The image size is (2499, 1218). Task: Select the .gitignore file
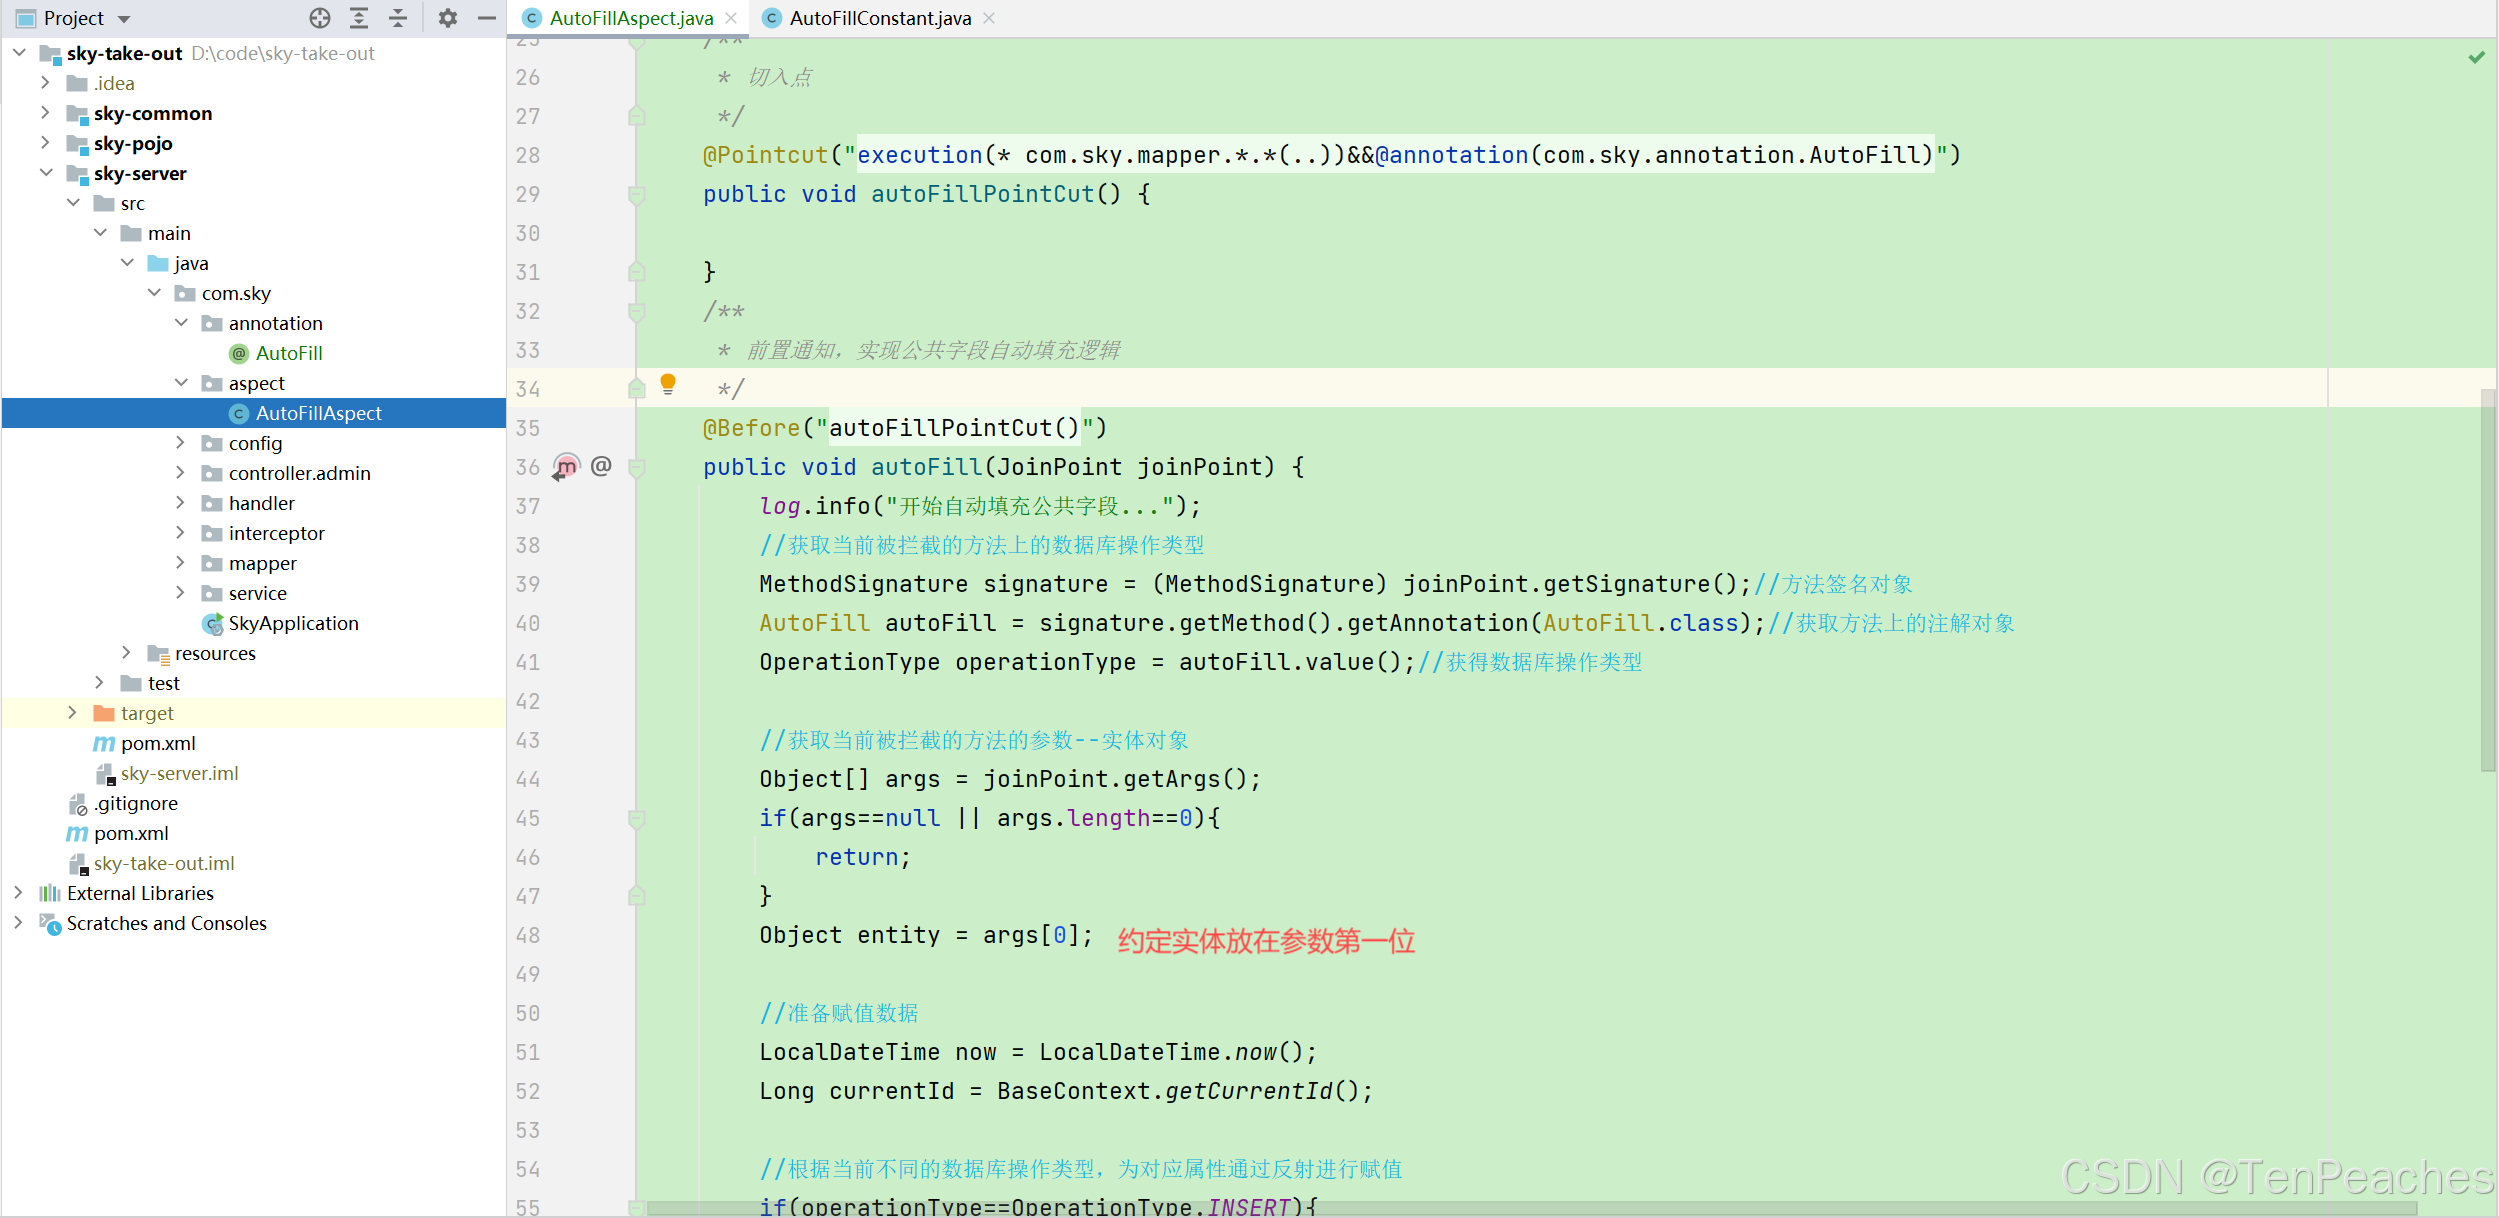(136, 803)
